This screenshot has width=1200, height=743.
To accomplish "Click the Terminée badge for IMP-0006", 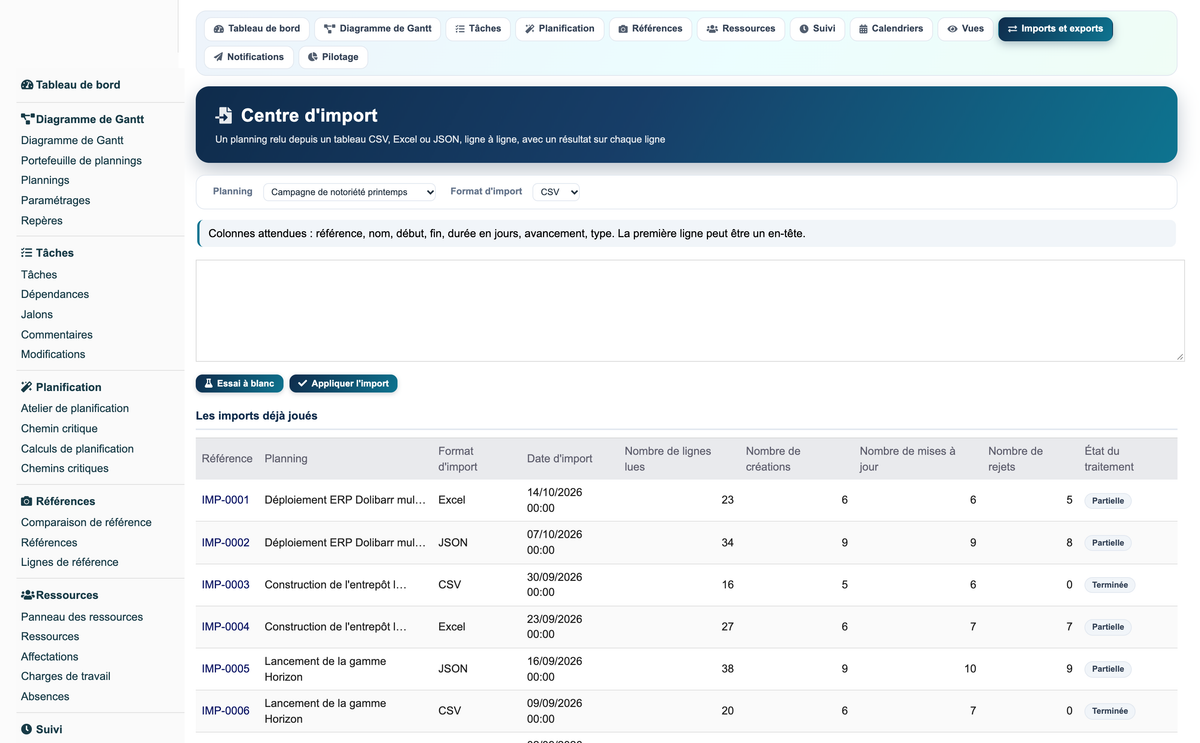I will [1110, 711].
